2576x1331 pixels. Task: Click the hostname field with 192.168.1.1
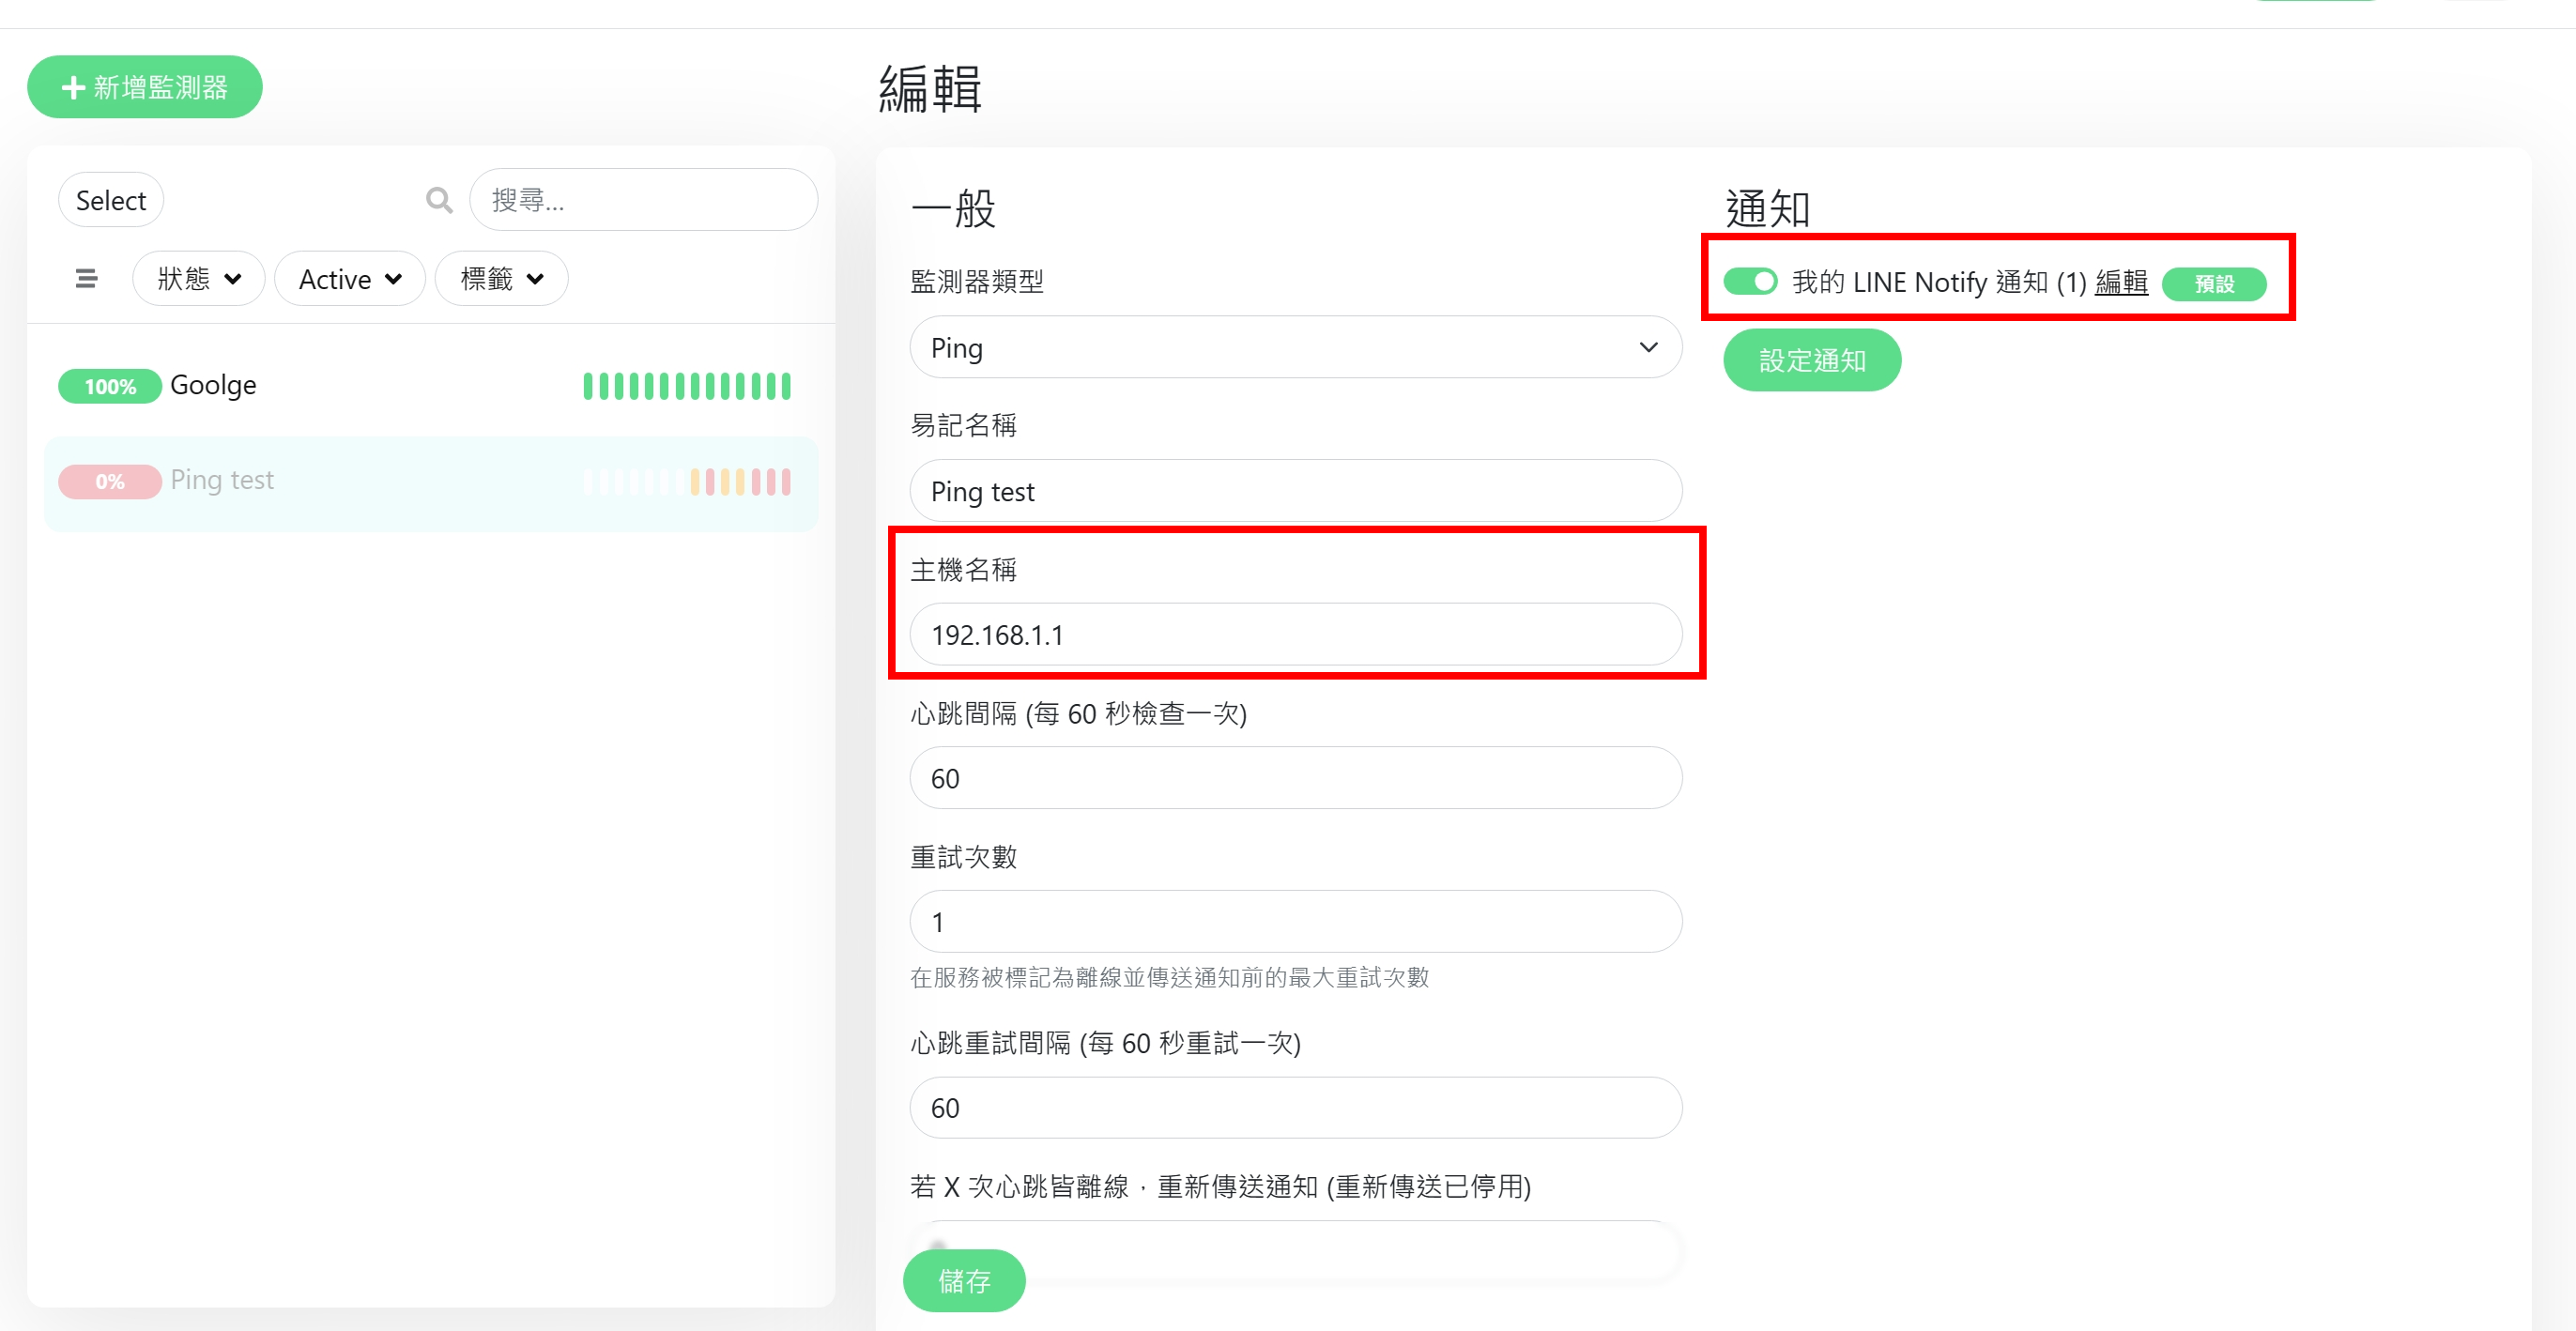pyautogui.click(x=1295, y=635)
